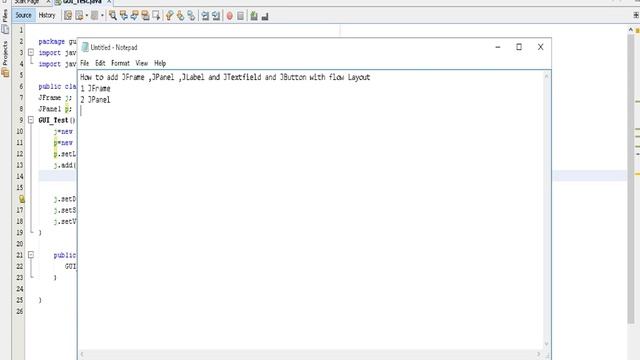Click Notepad horizontal scrollbar right arrow
This screenshot has width=640, height=360.
pos(538,354)
